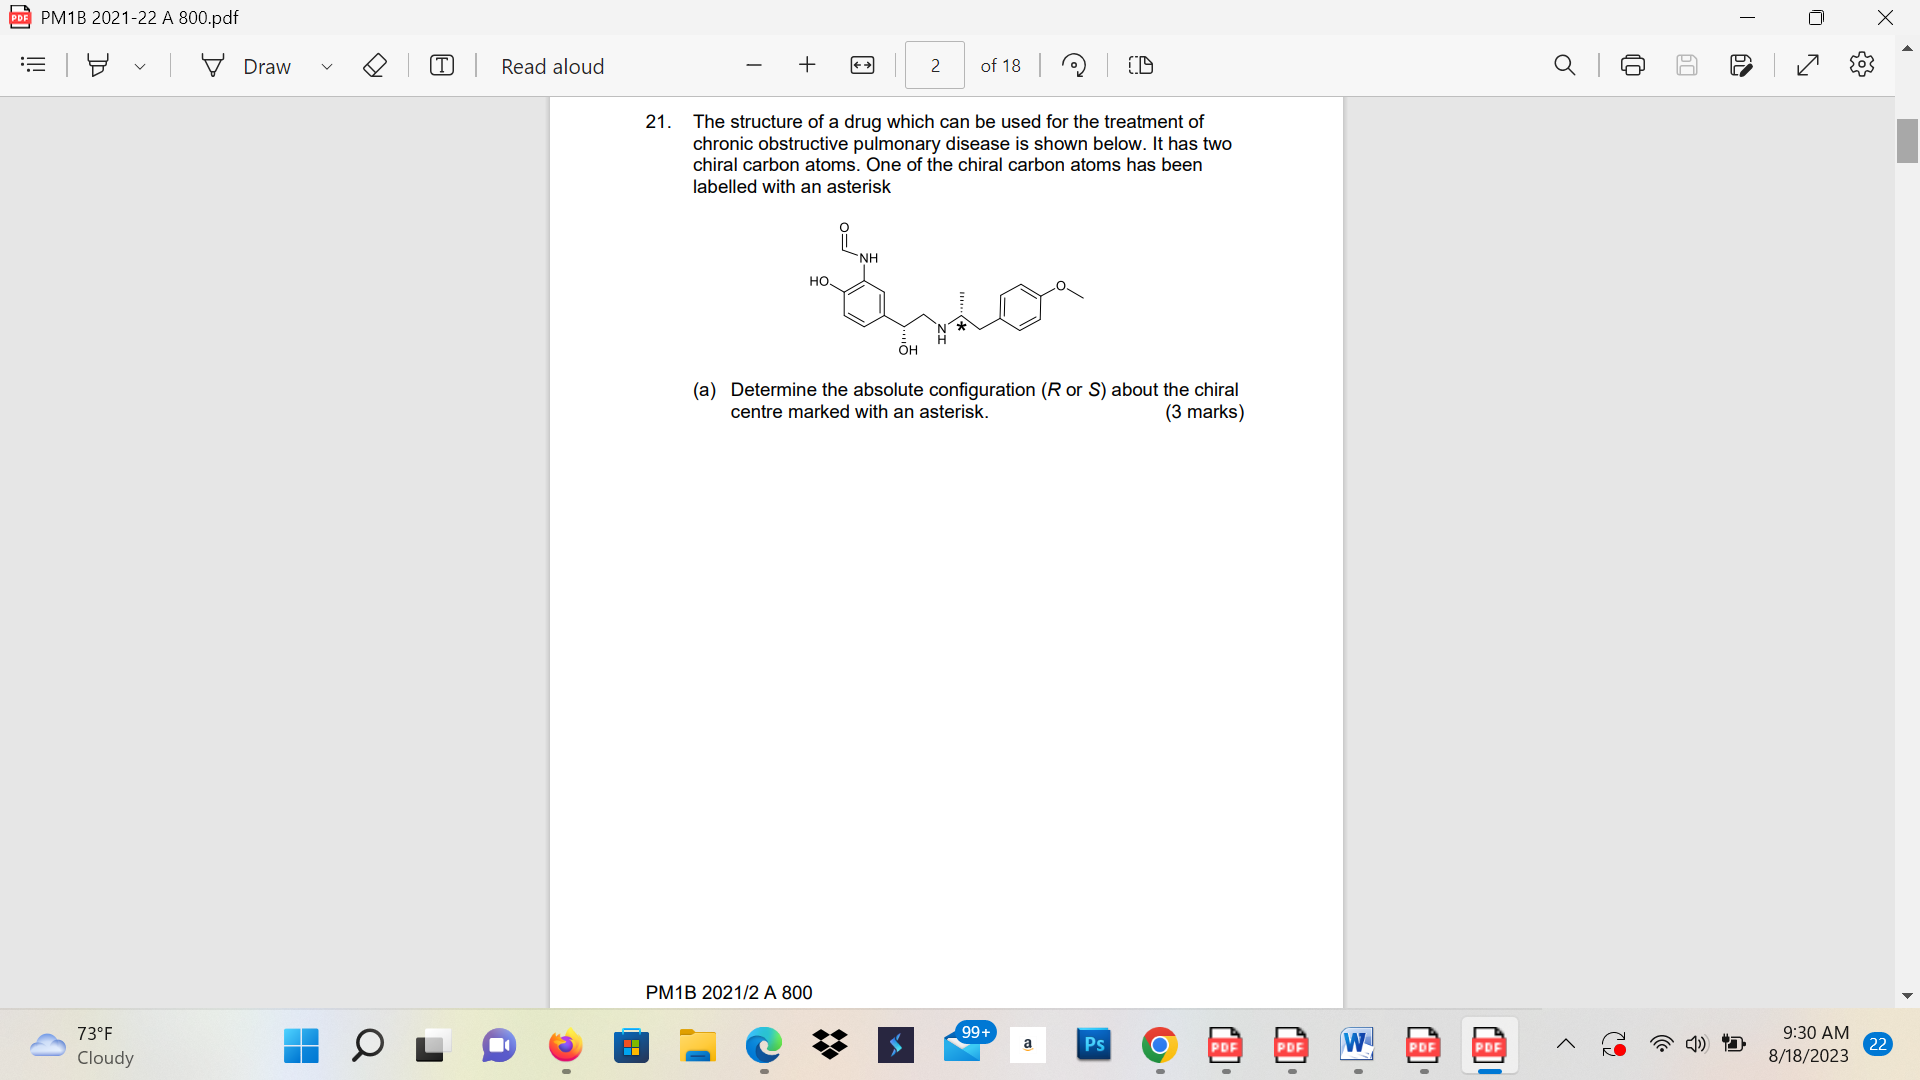
Task: Enter full screen mode
Action: [1808, 66]
